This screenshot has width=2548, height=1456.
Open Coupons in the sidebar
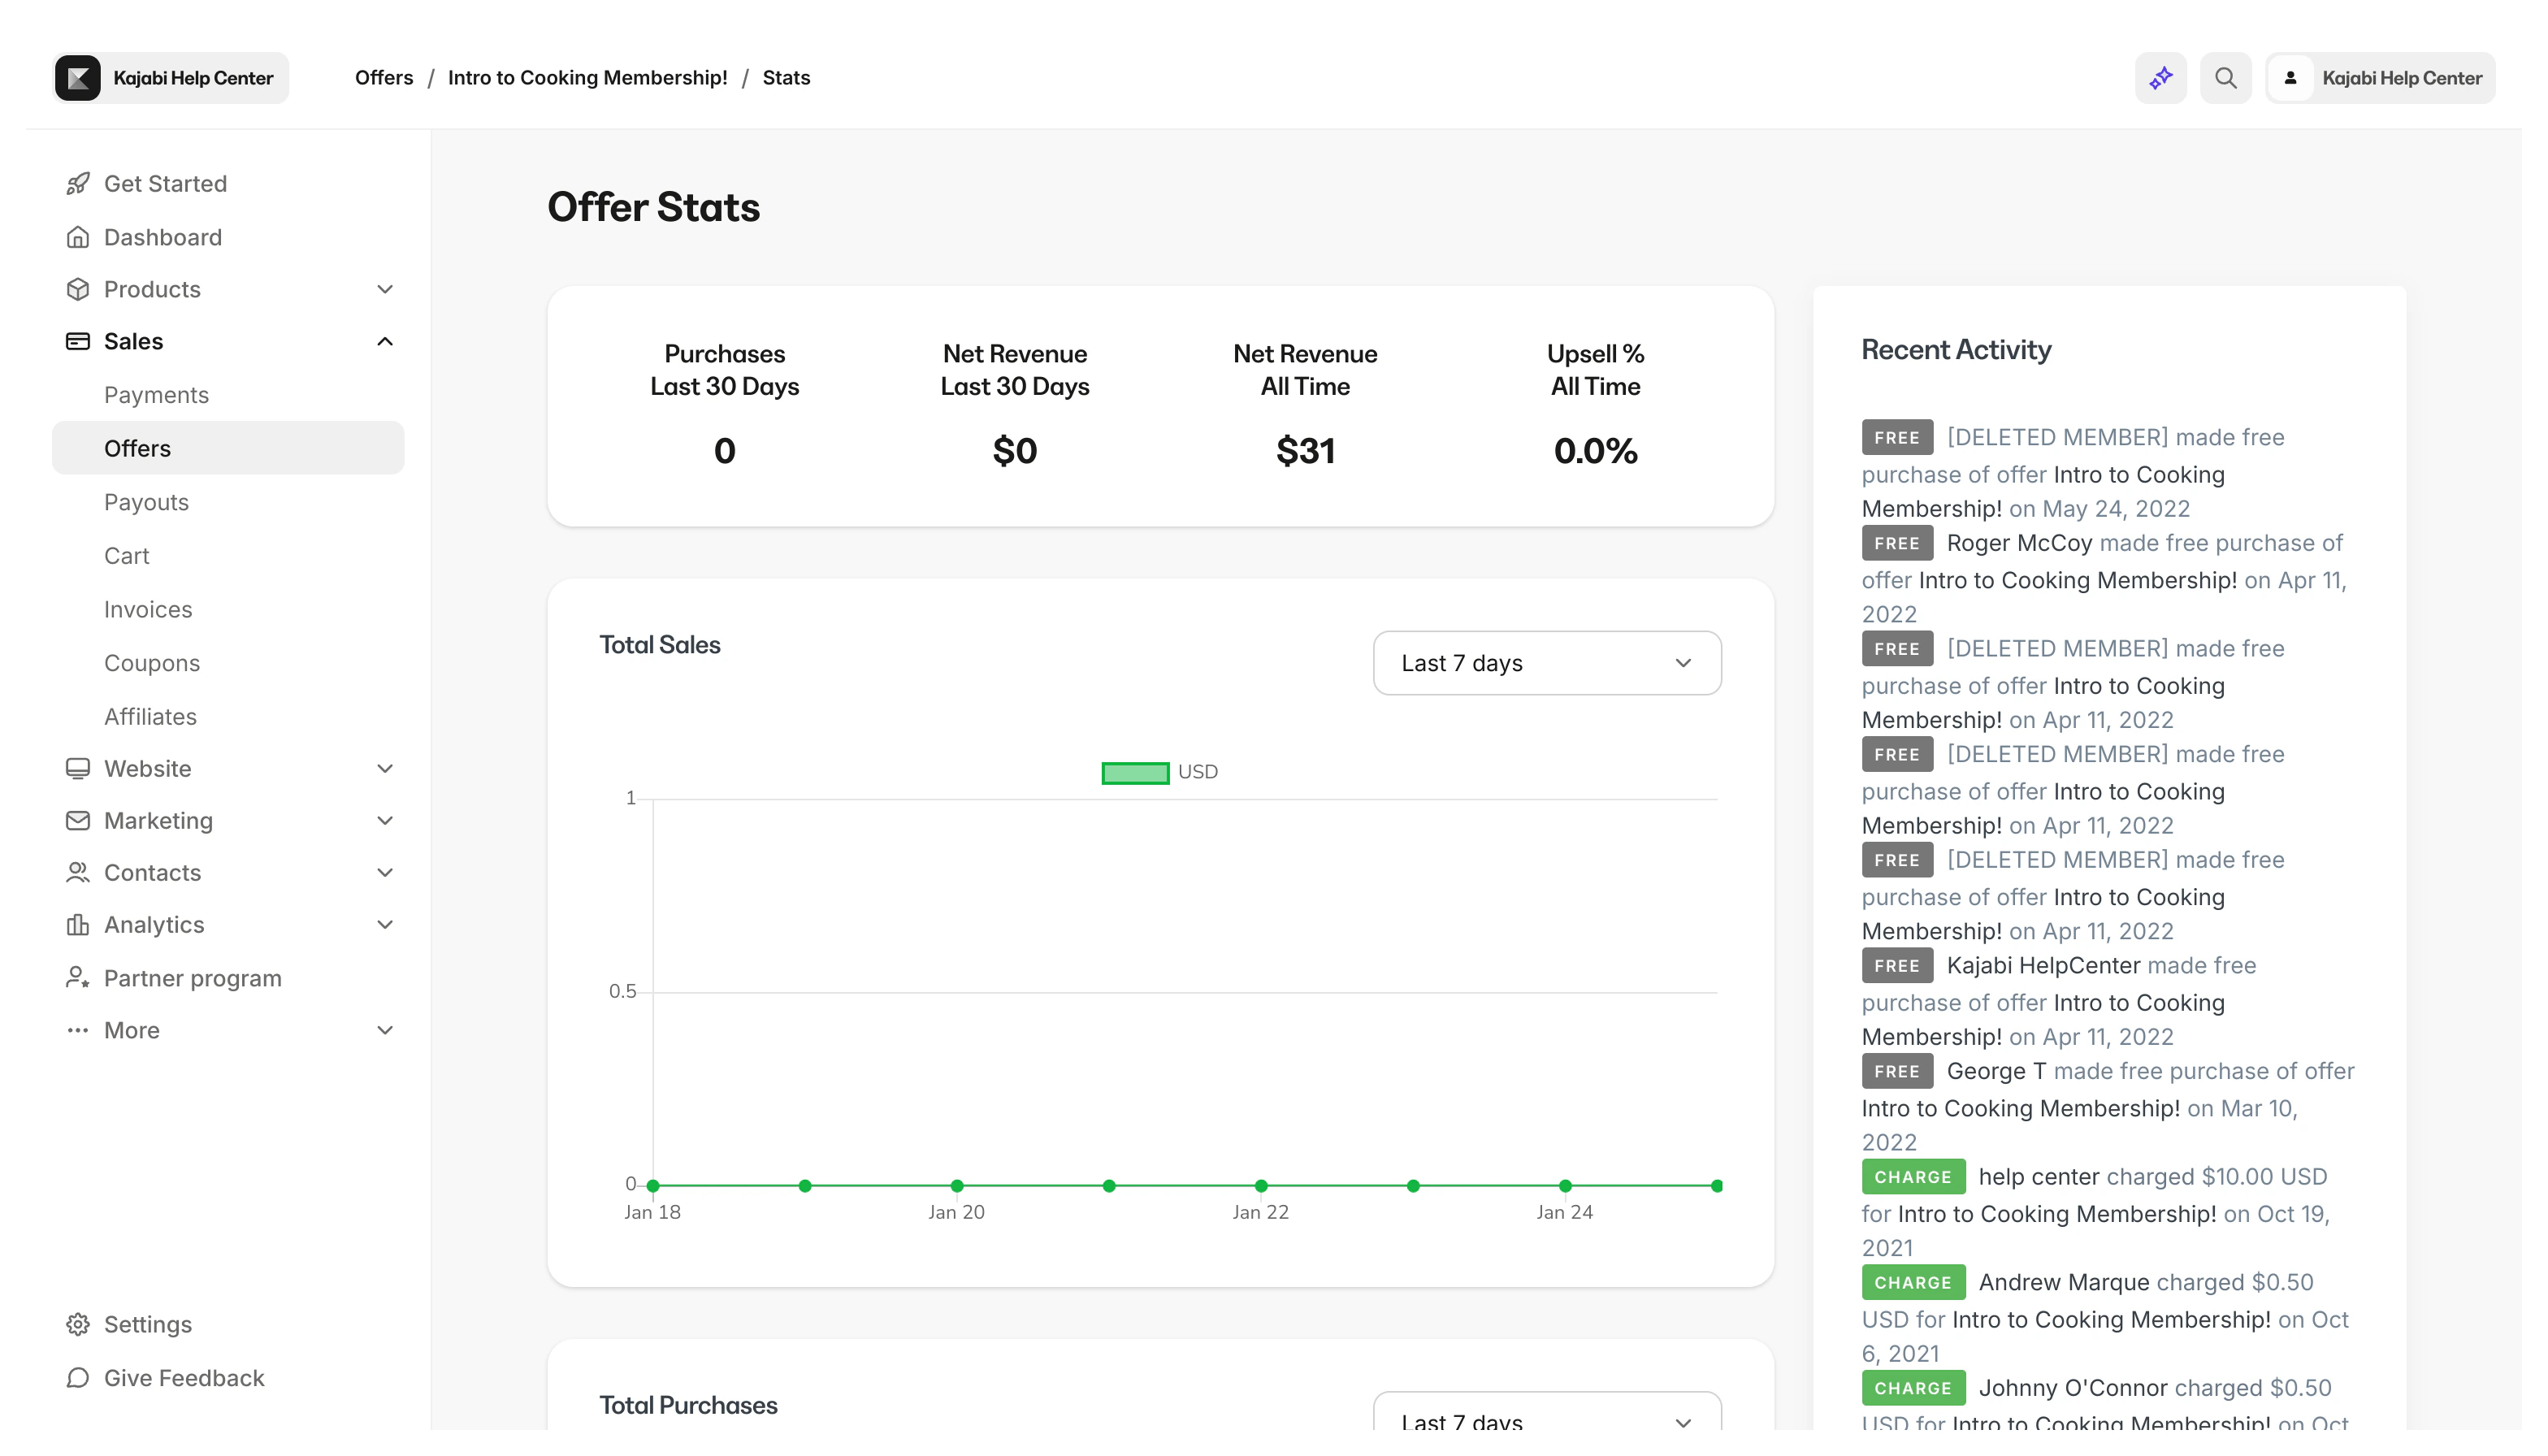(x=152, y=663)
